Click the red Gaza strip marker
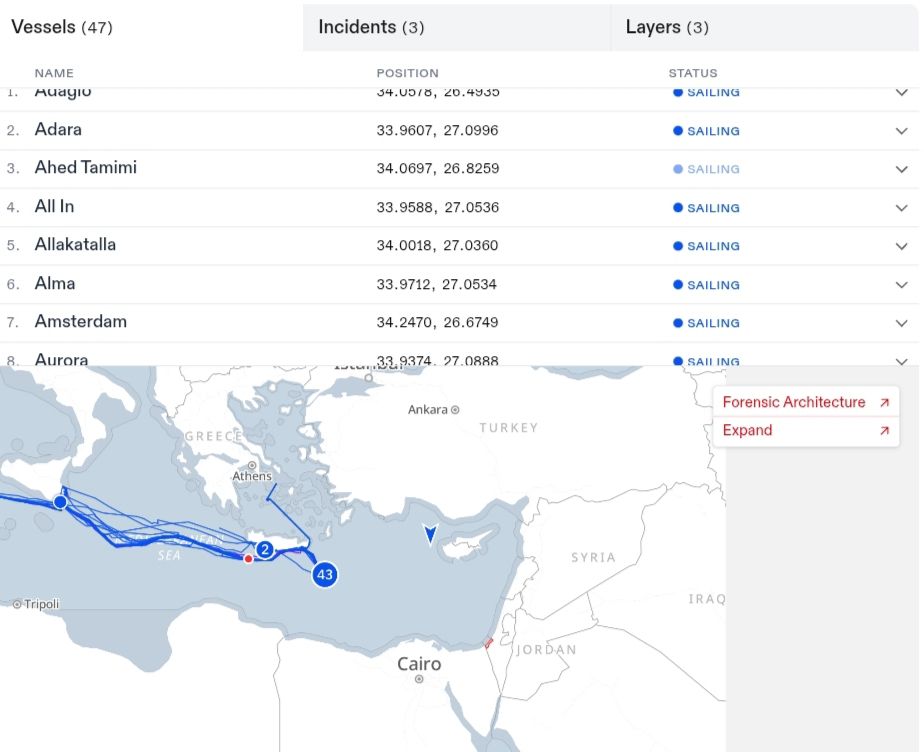This screenshot has height=752, width=924. 489,643
